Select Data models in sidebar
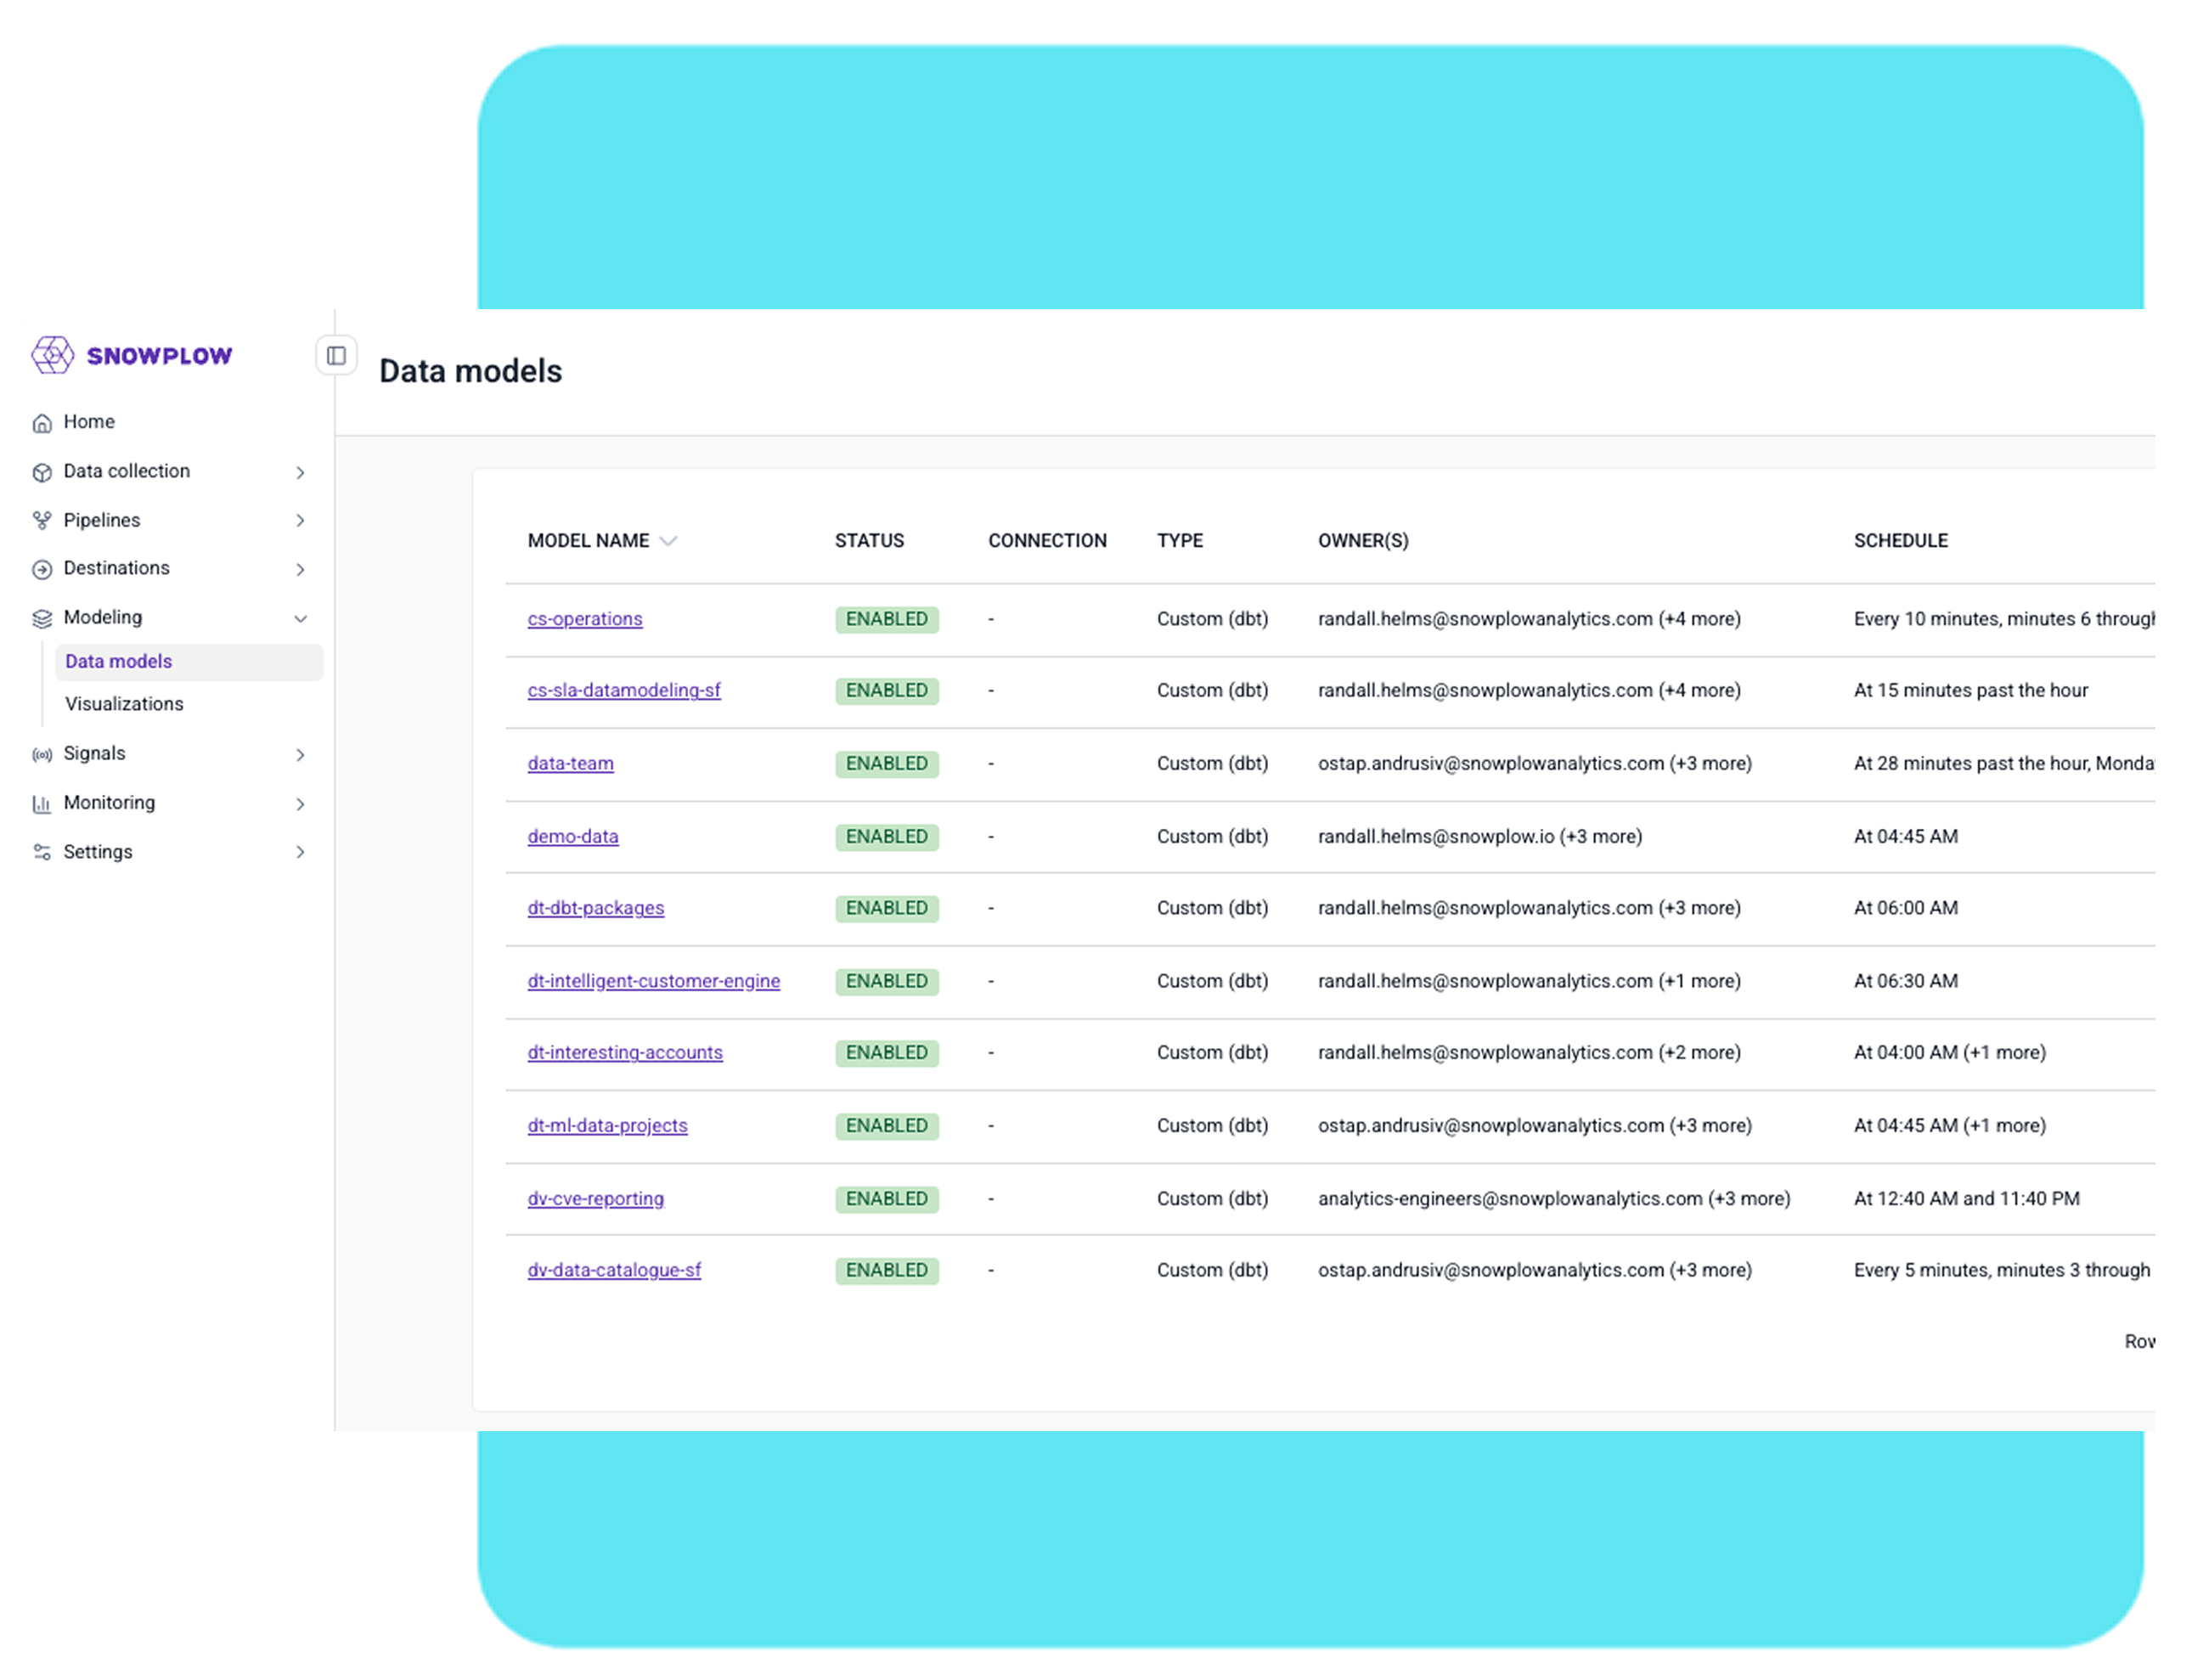 [119, 661]
